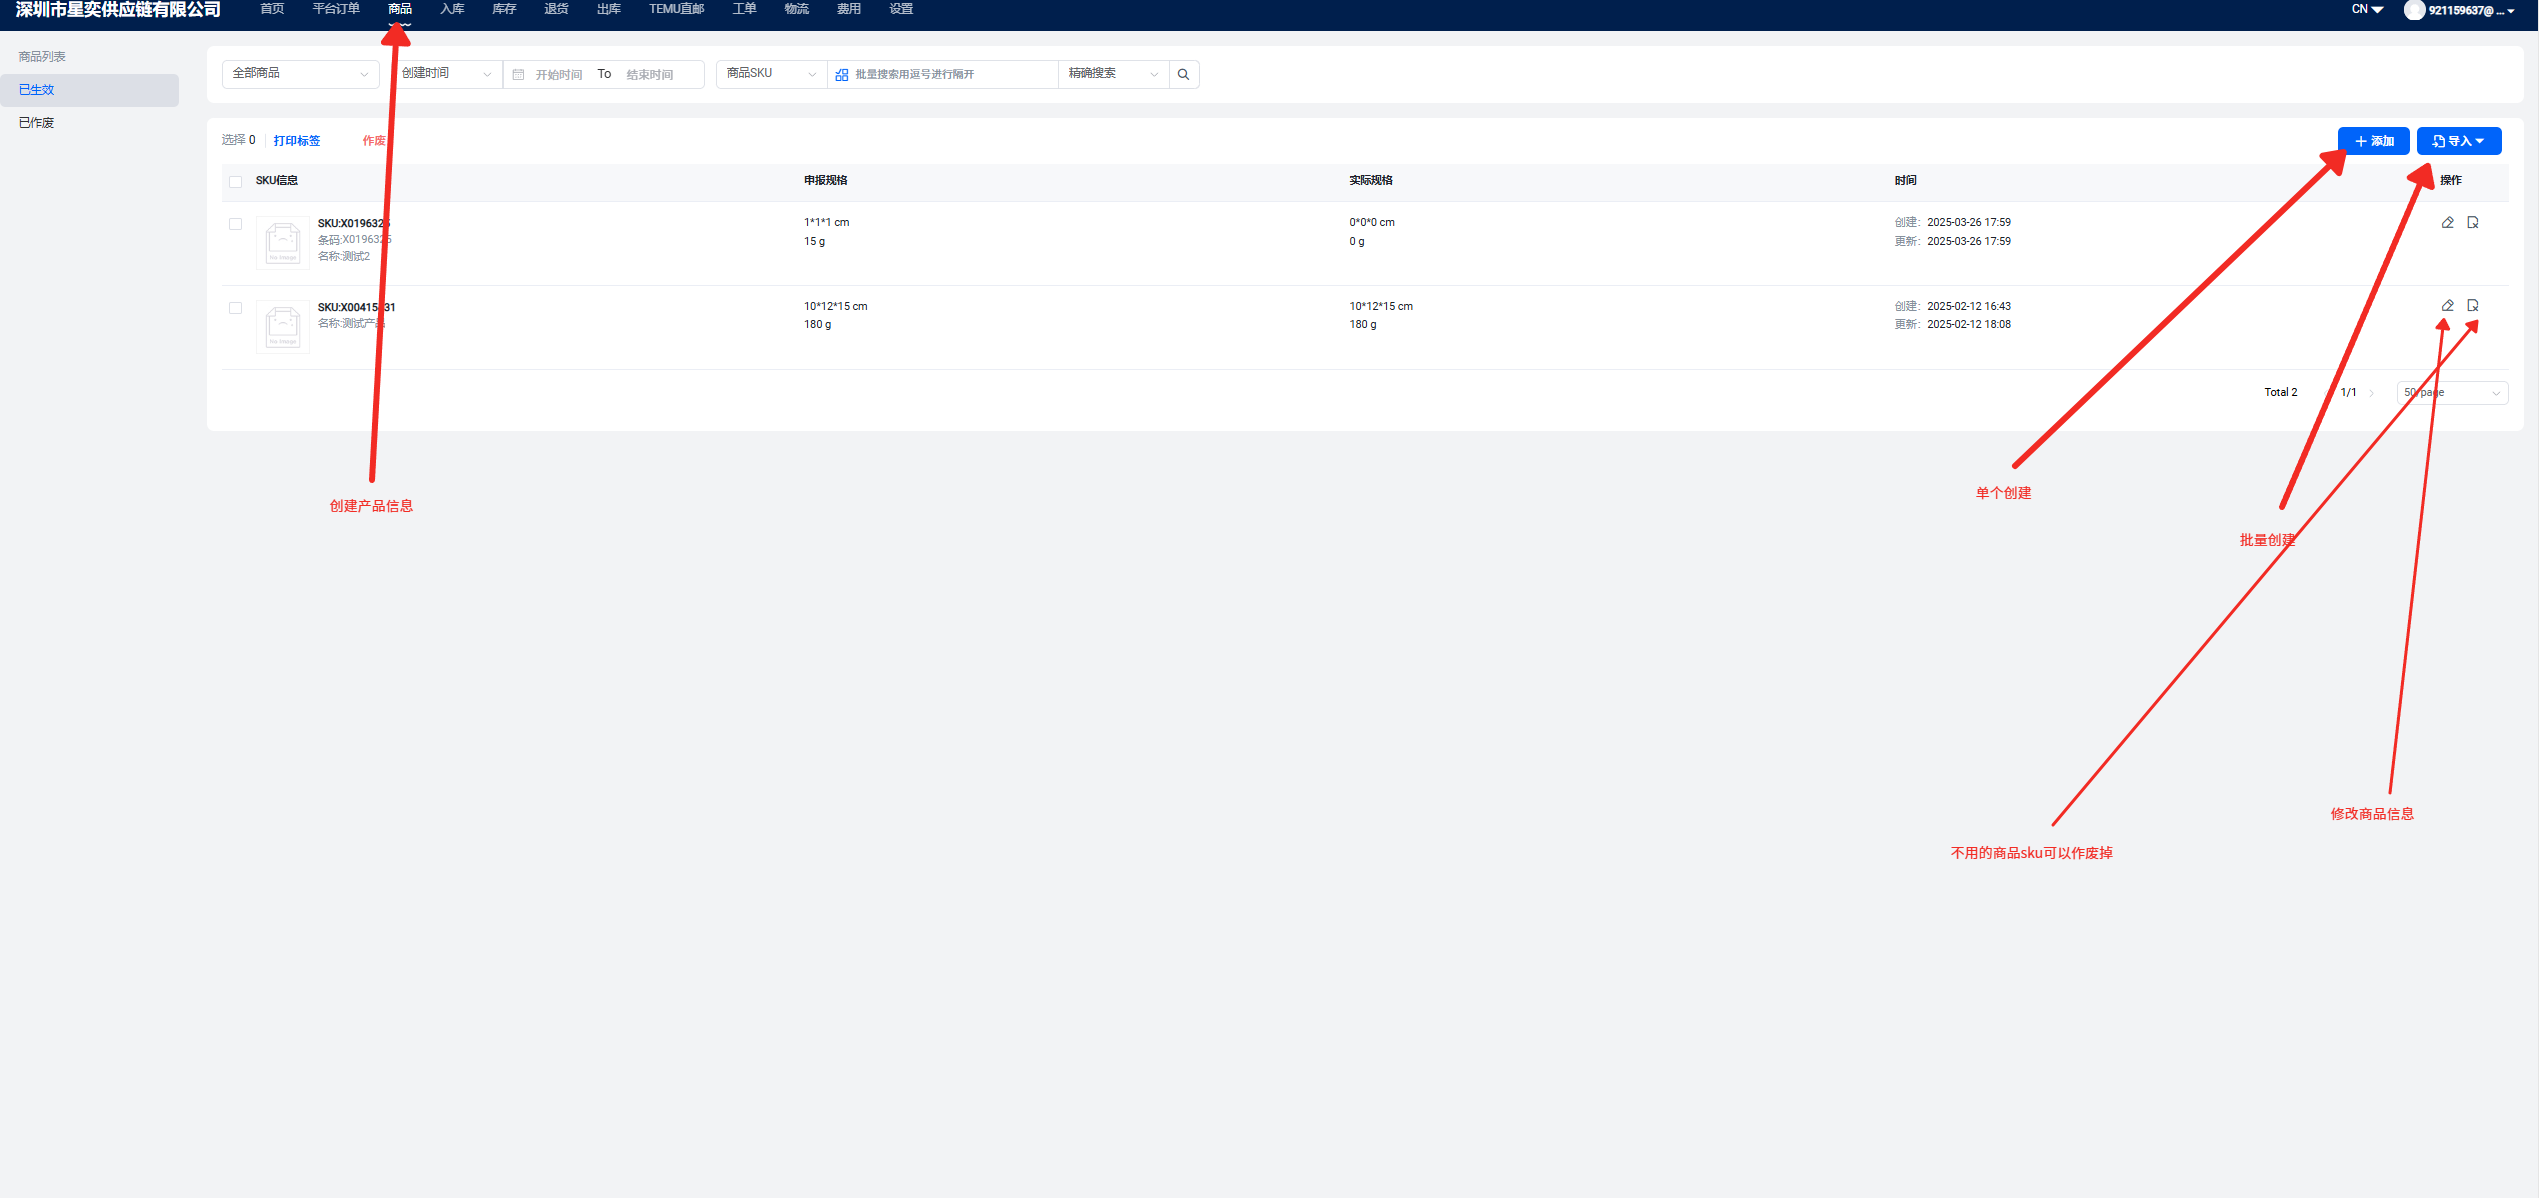The image size is (2539, 1198).
Task: Open the 库存 menu
Action: pyautogui.click(x=504, y=9)
